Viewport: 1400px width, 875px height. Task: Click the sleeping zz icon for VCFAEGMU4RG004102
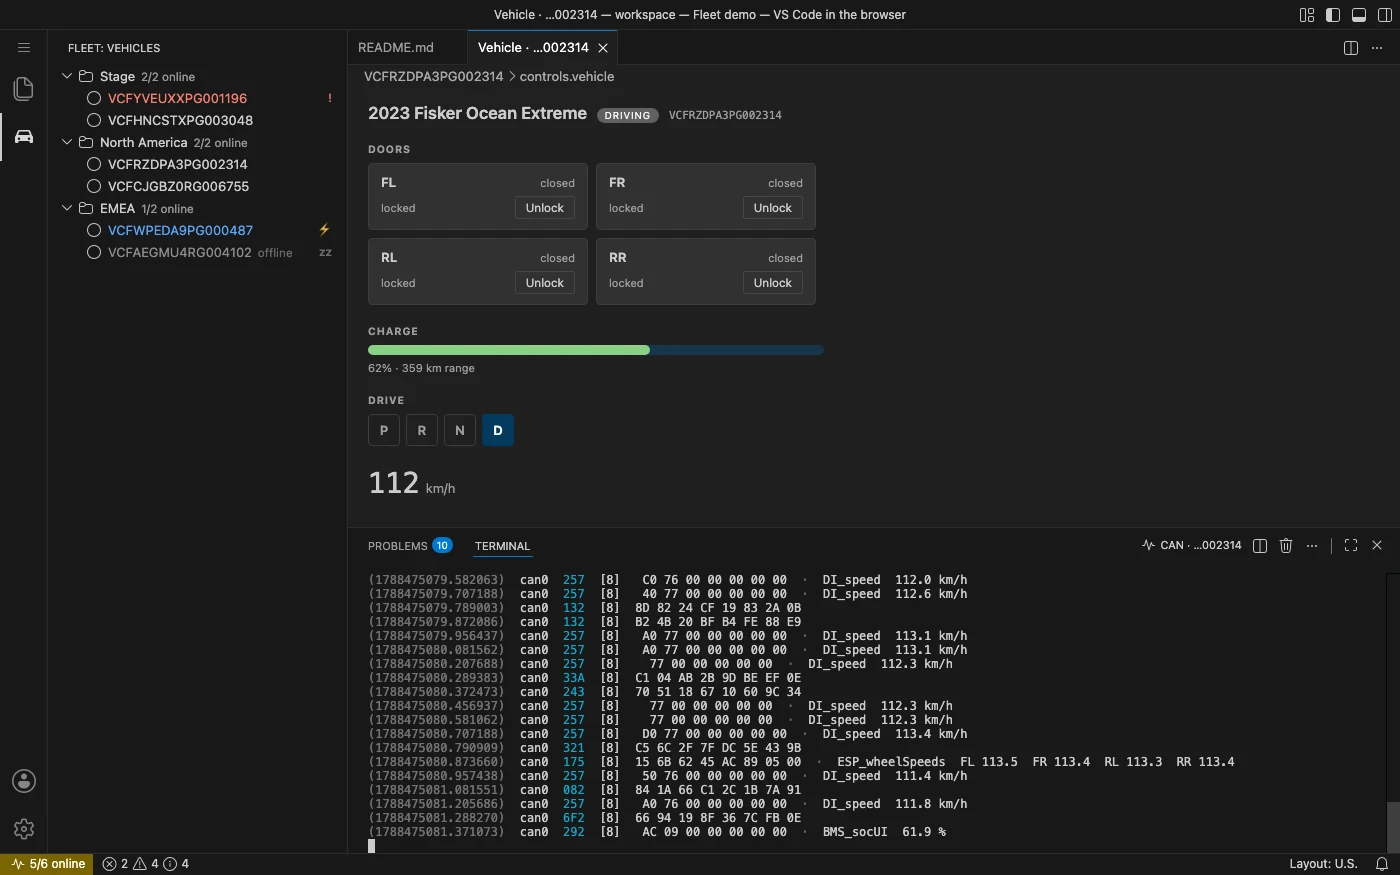coord(325,253)
